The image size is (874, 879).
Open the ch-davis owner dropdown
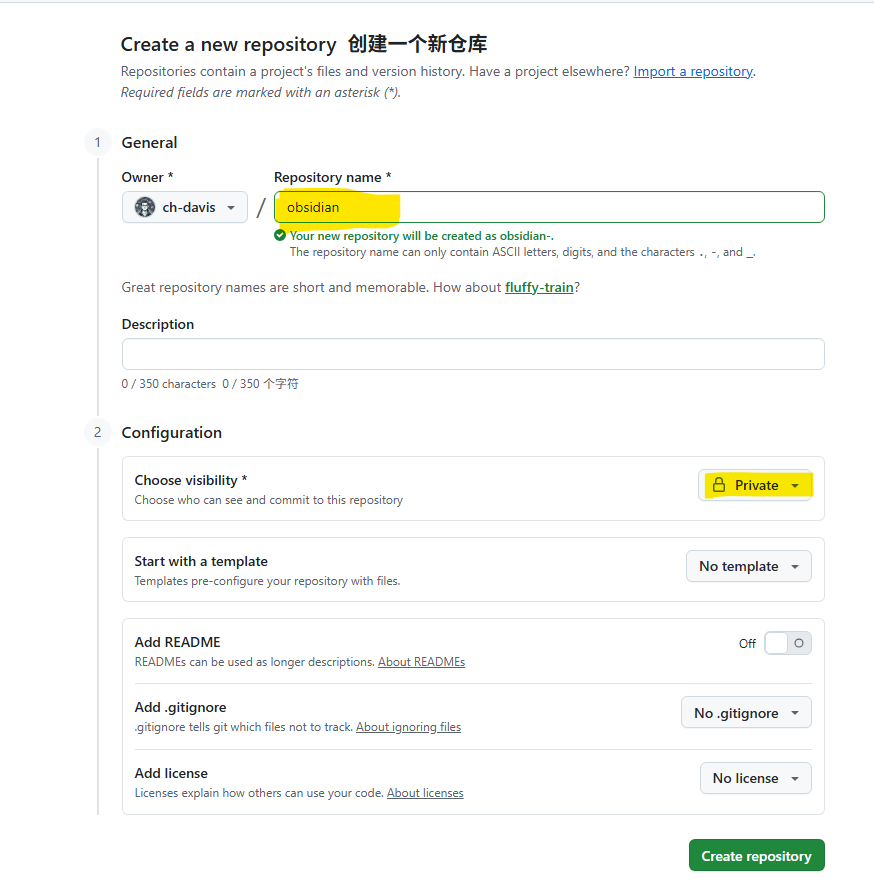click(185, 208)
